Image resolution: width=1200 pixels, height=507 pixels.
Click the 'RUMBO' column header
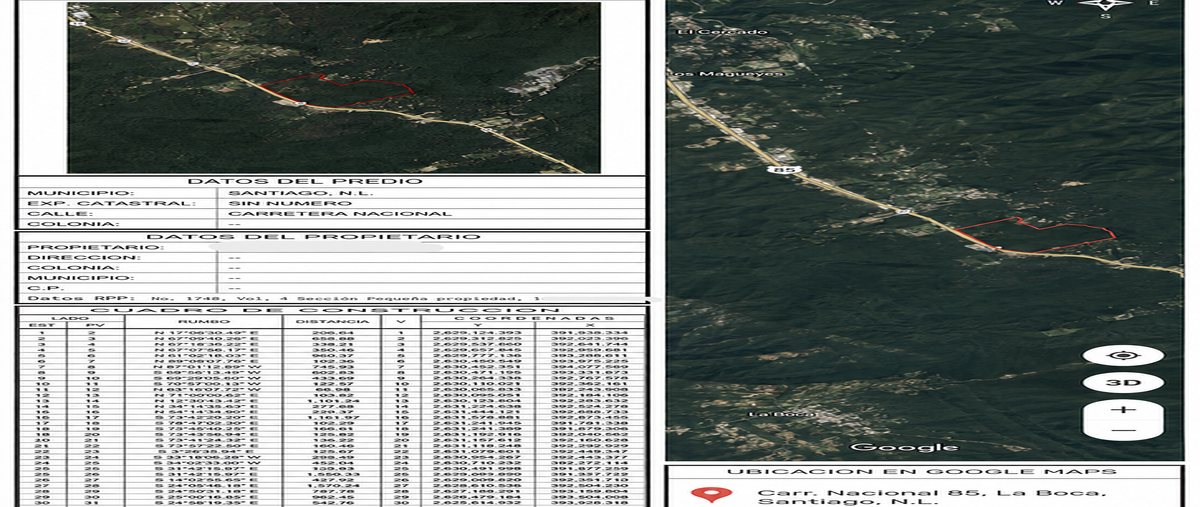pyautogui.click(x=203, y=322)
